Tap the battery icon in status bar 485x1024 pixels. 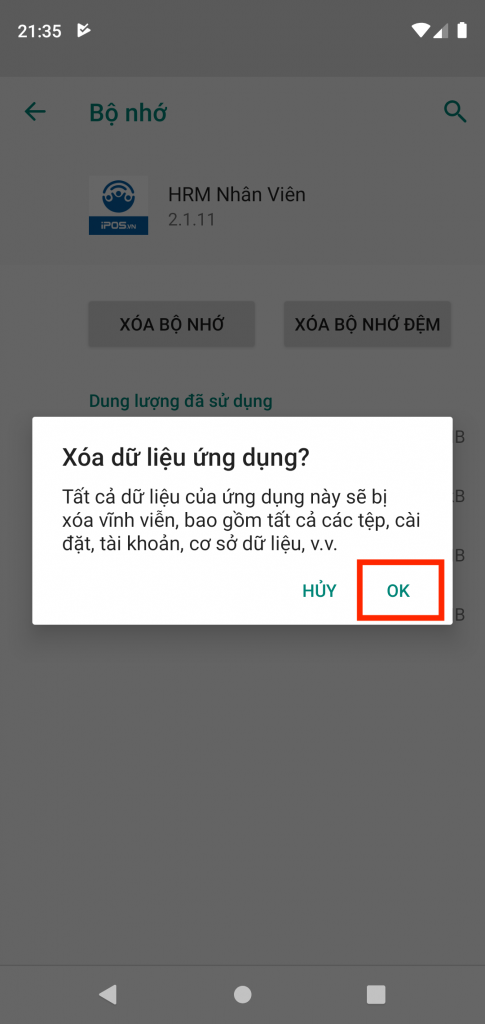tap(462, 30)
